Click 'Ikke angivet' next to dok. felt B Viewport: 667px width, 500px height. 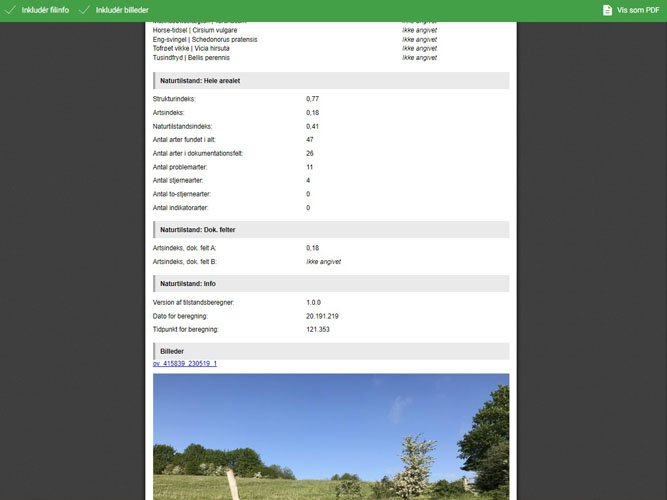[x=323, y=261]
